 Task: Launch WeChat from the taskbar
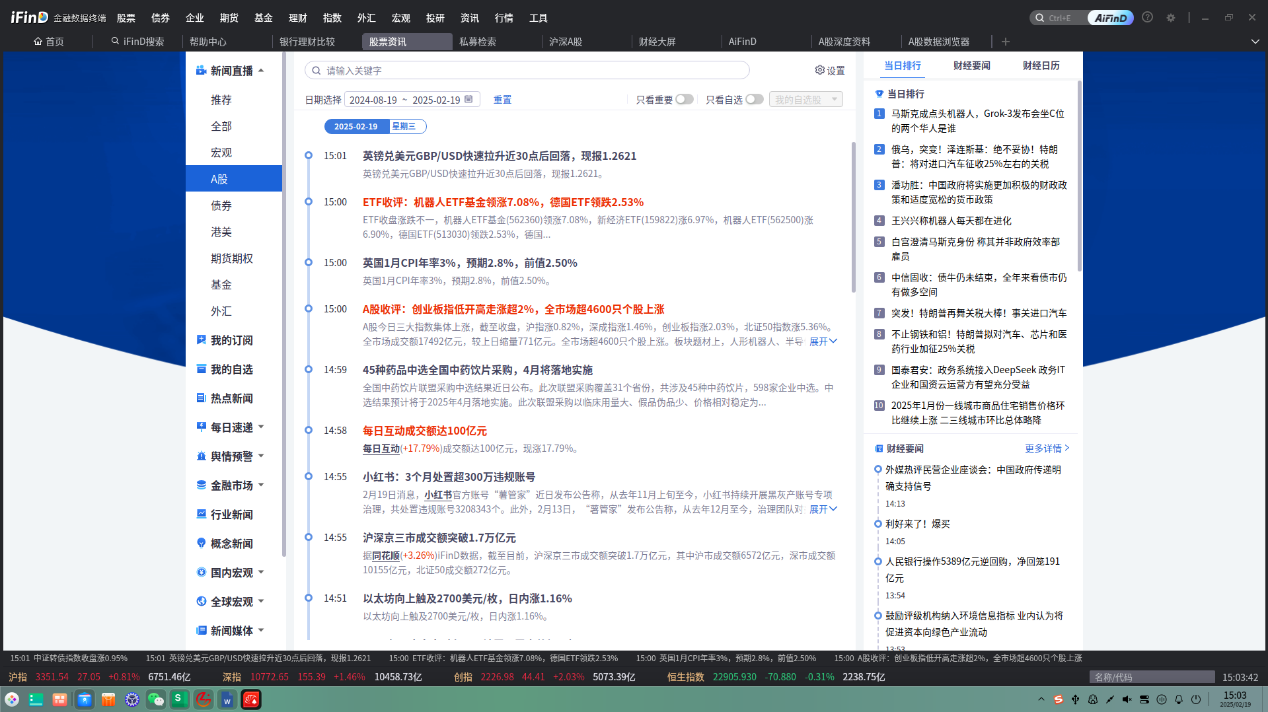pos(156,700)
